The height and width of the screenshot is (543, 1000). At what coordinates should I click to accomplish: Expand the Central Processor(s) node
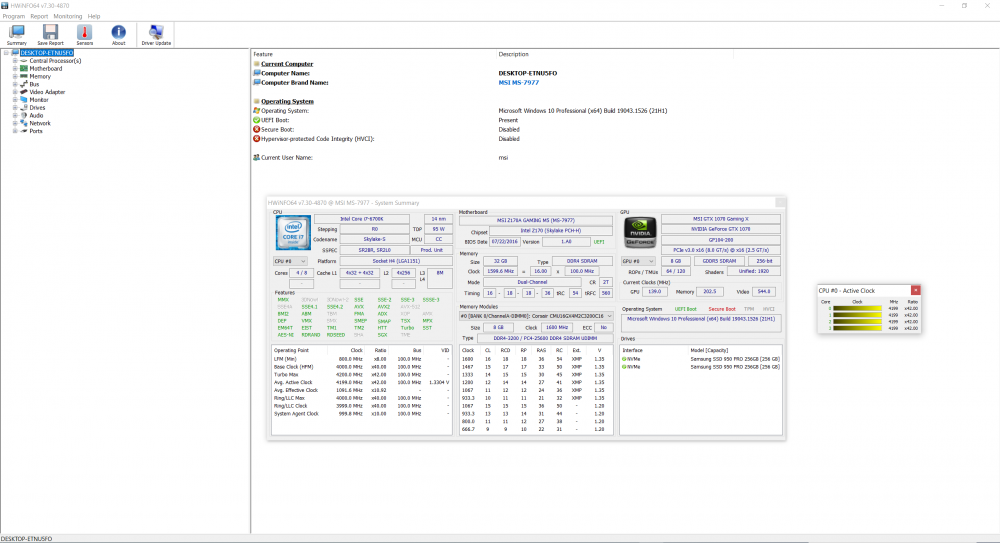point(15,61)
